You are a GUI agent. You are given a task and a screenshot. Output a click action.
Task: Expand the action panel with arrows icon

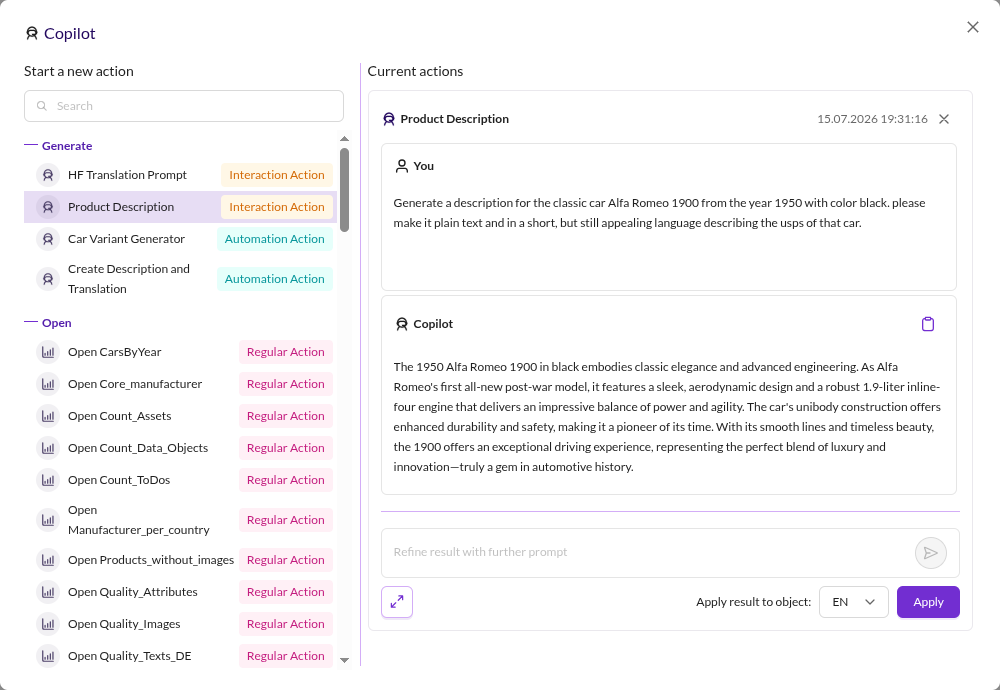click(x=397, y=602)
